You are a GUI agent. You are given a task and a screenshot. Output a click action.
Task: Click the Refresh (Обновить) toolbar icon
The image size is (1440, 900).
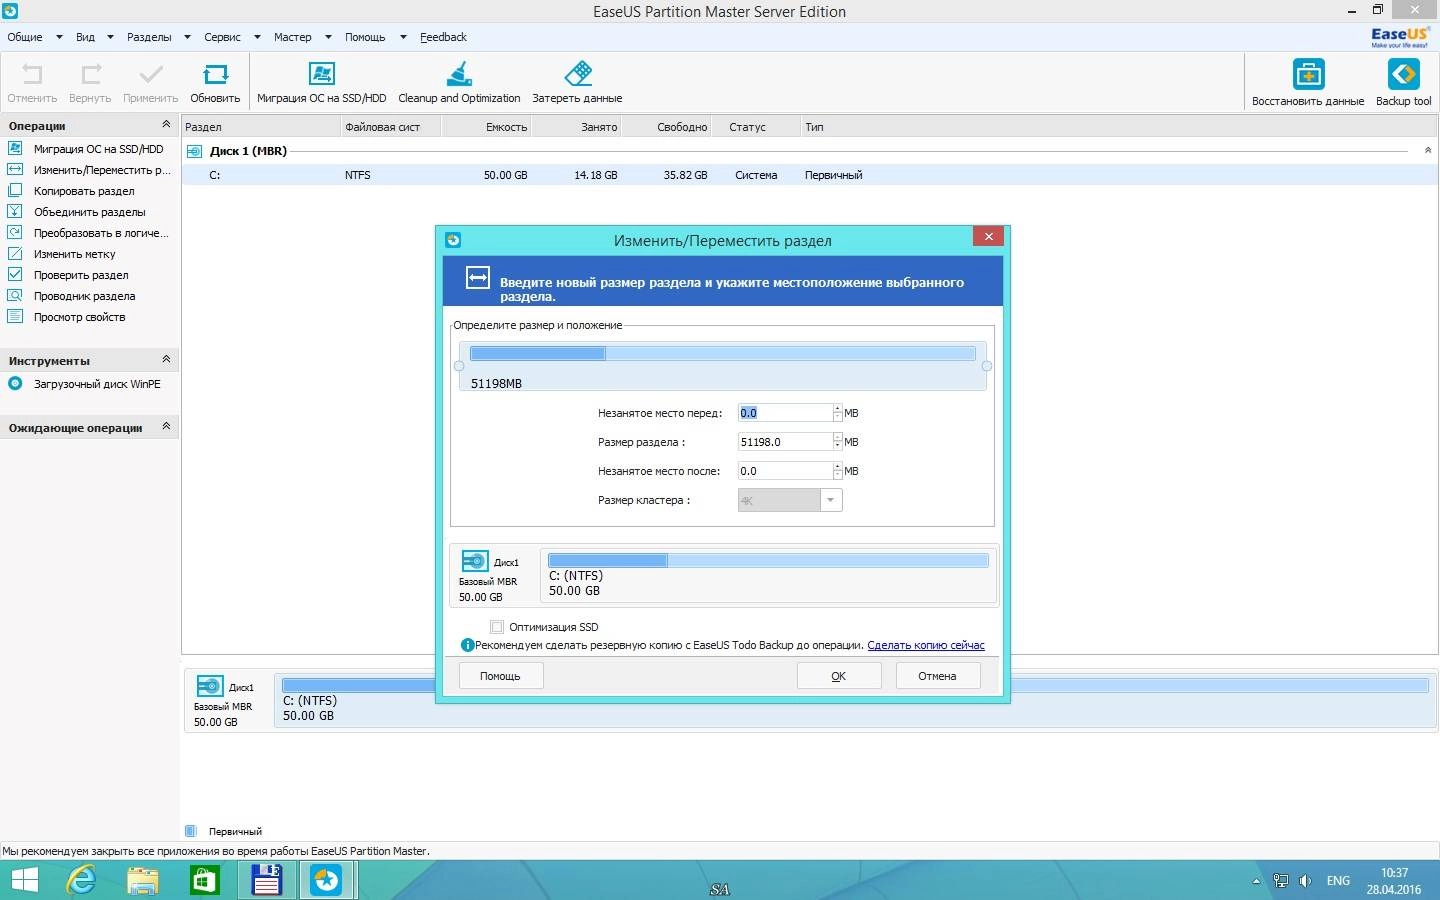point(215,75)
